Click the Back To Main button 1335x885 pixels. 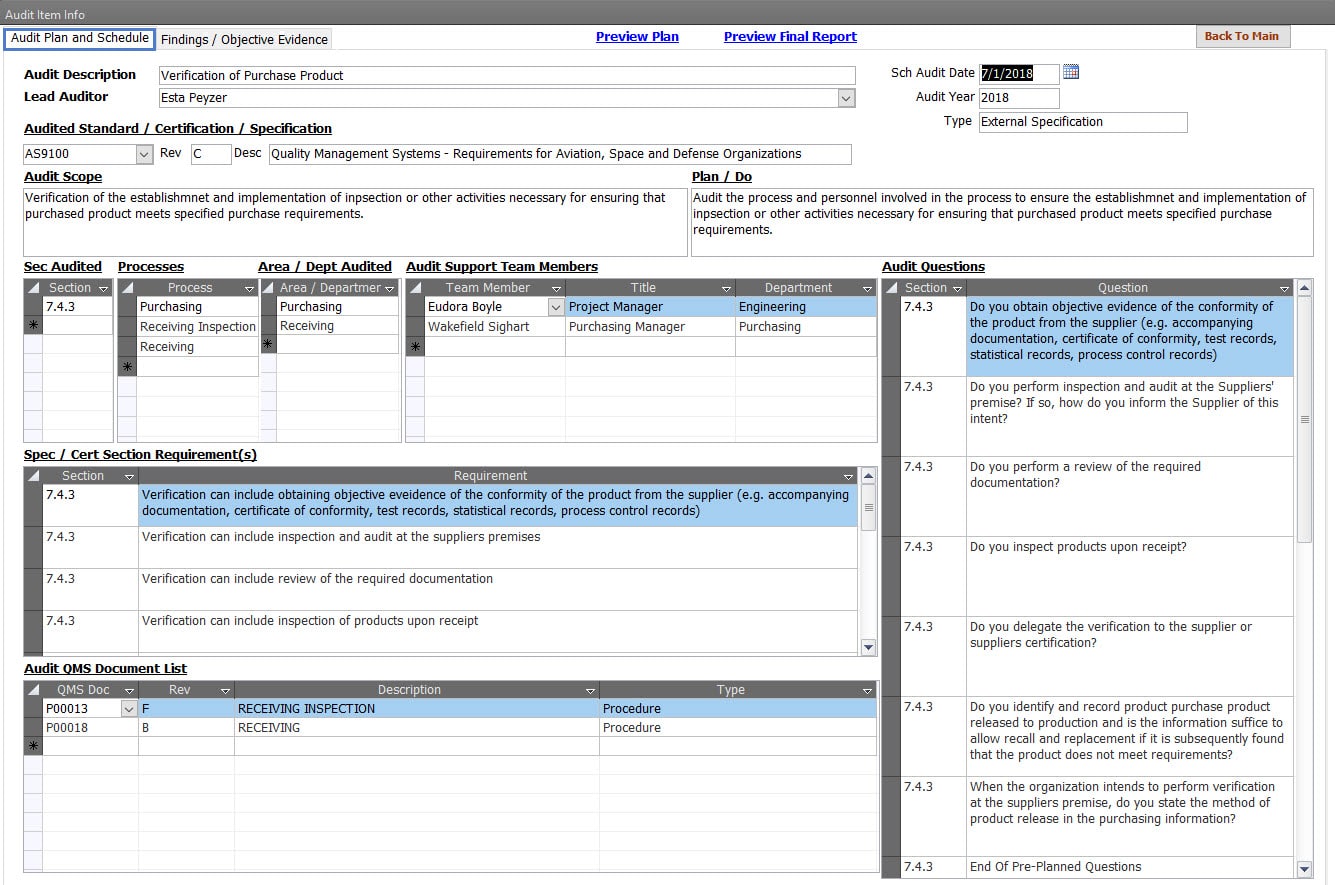[x=1242, y=36]
